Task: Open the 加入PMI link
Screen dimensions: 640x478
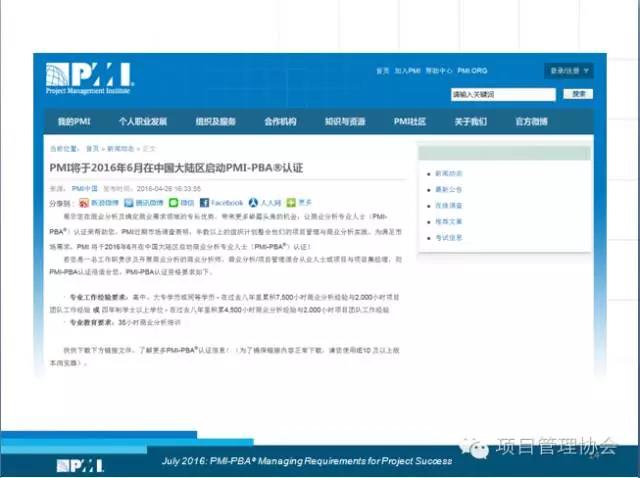Action: coord(407,71)
